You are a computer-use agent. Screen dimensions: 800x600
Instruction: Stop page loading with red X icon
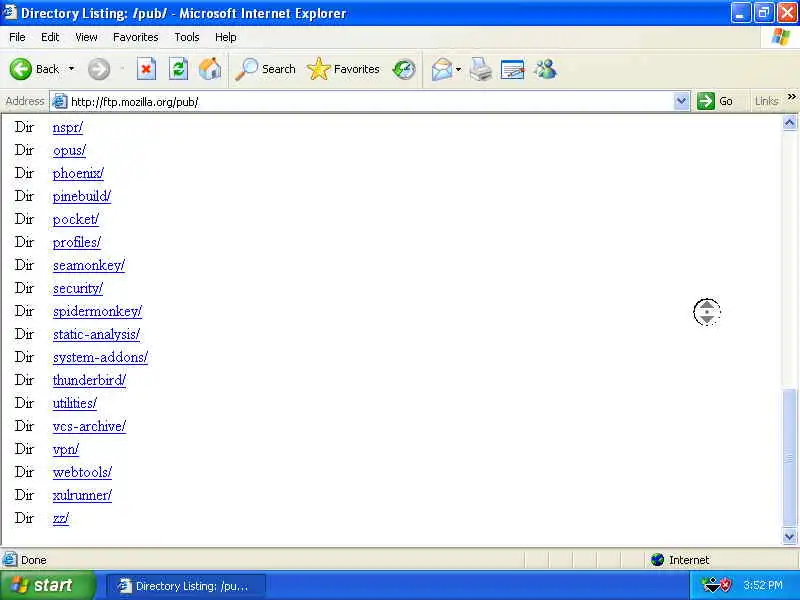146,69
